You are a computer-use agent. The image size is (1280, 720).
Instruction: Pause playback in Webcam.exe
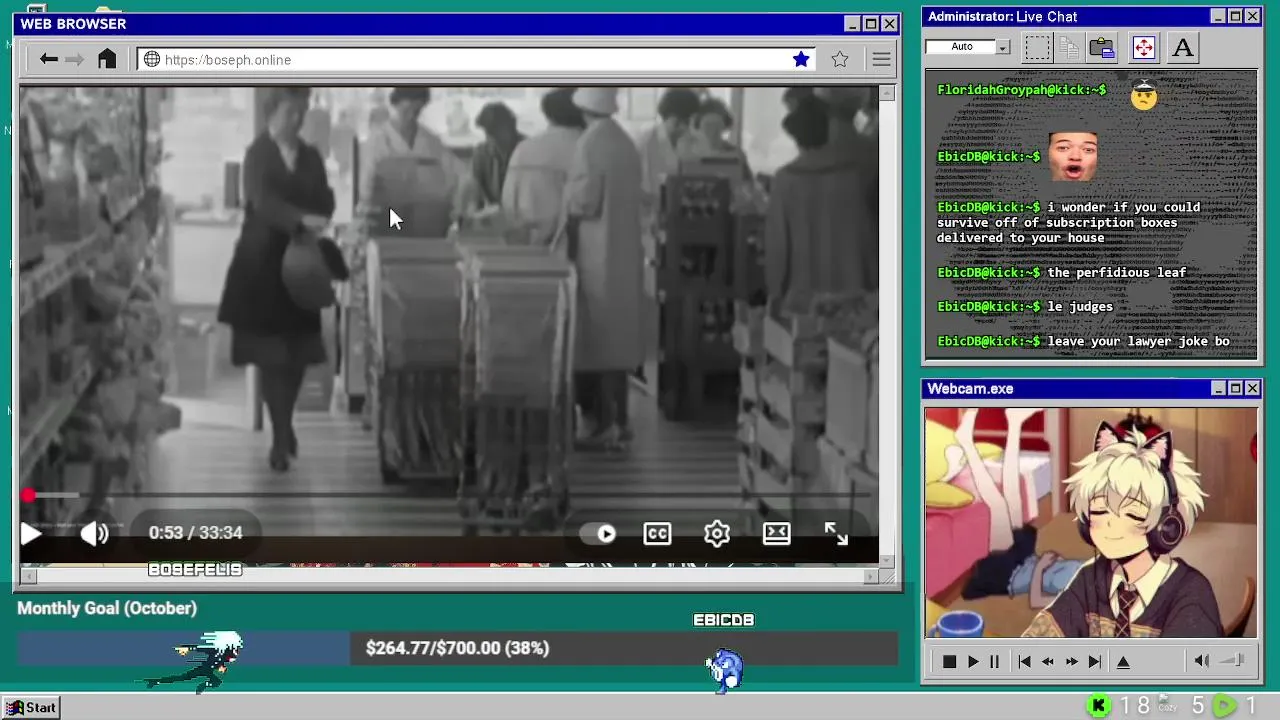pos(994,661)
